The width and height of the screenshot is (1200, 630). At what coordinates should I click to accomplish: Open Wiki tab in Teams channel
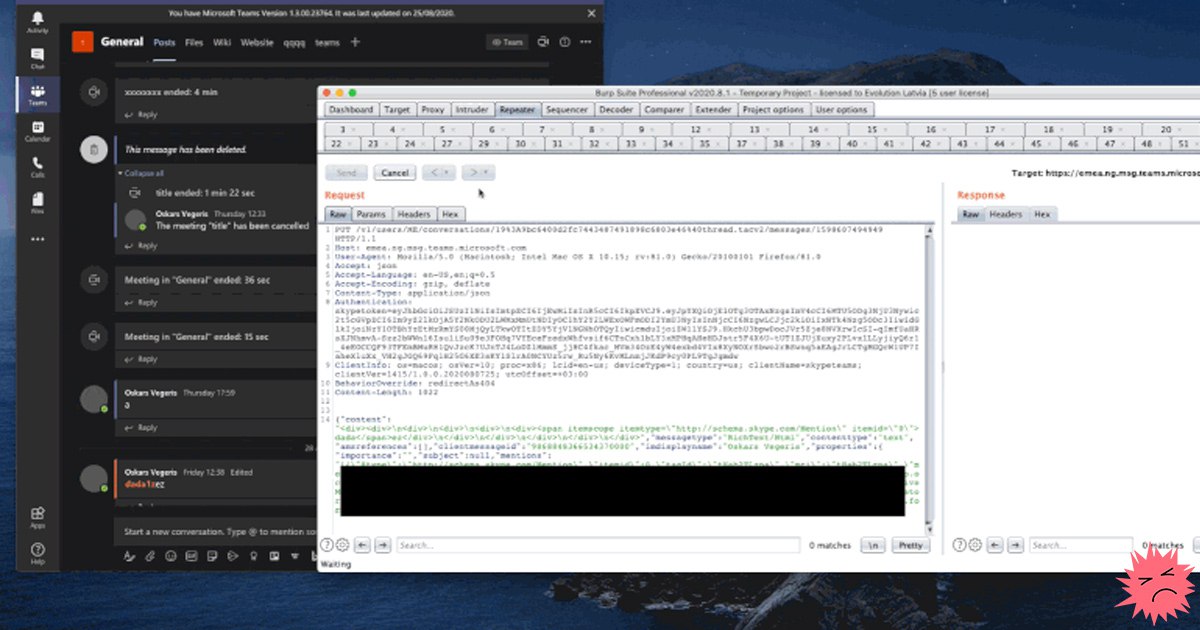(x=222, y=43)
